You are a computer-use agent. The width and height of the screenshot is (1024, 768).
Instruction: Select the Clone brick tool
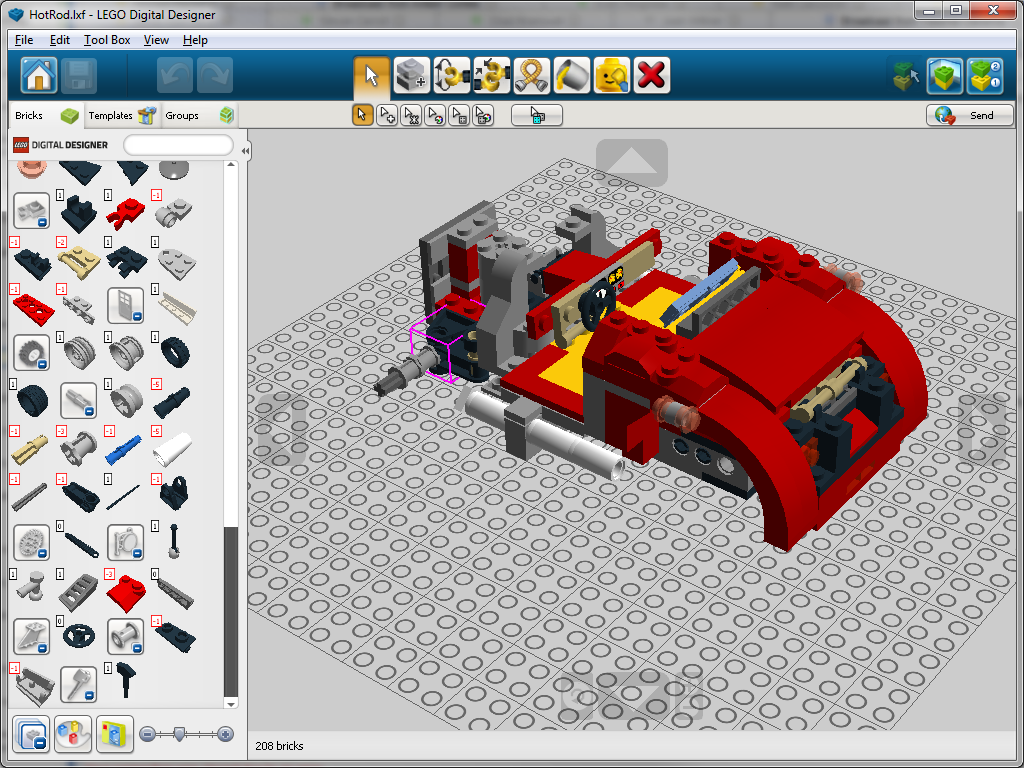[411, 76]
